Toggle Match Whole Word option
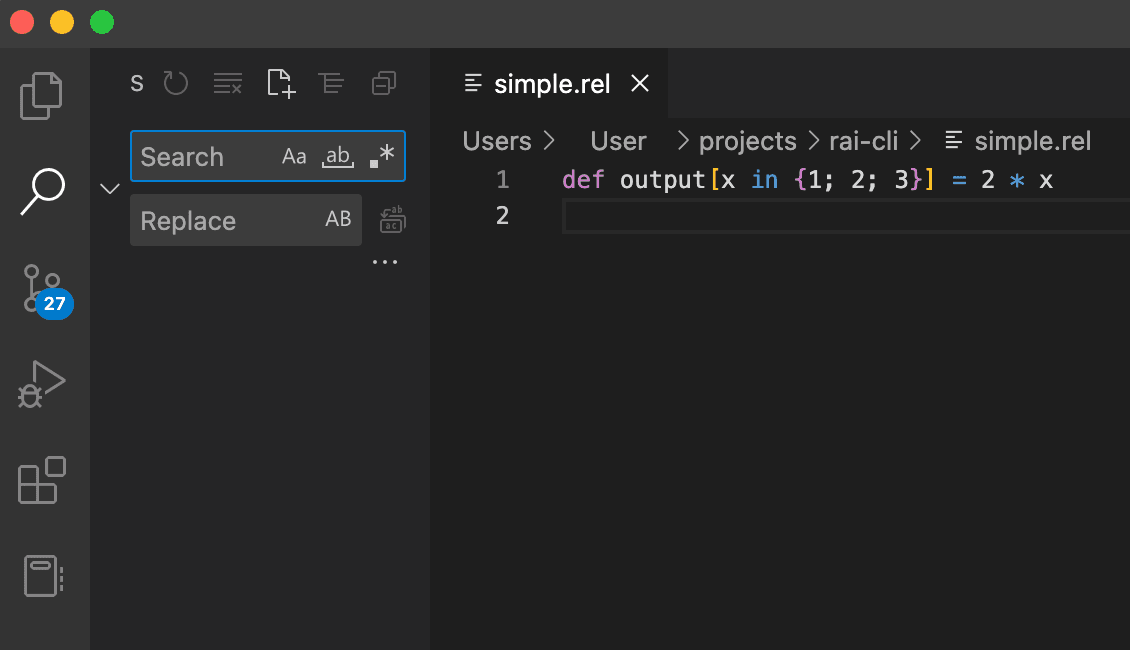1130x650 pixels. pyautogui.click(x=338, y=156)
